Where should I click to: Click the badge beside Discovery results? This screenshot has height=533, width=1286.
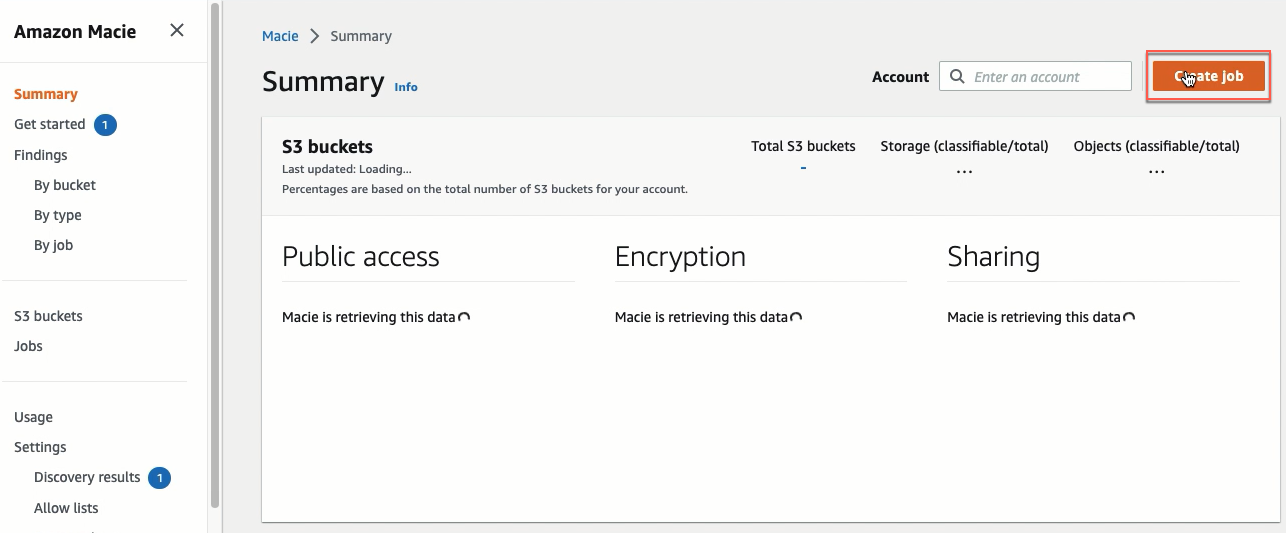[159, 478]
